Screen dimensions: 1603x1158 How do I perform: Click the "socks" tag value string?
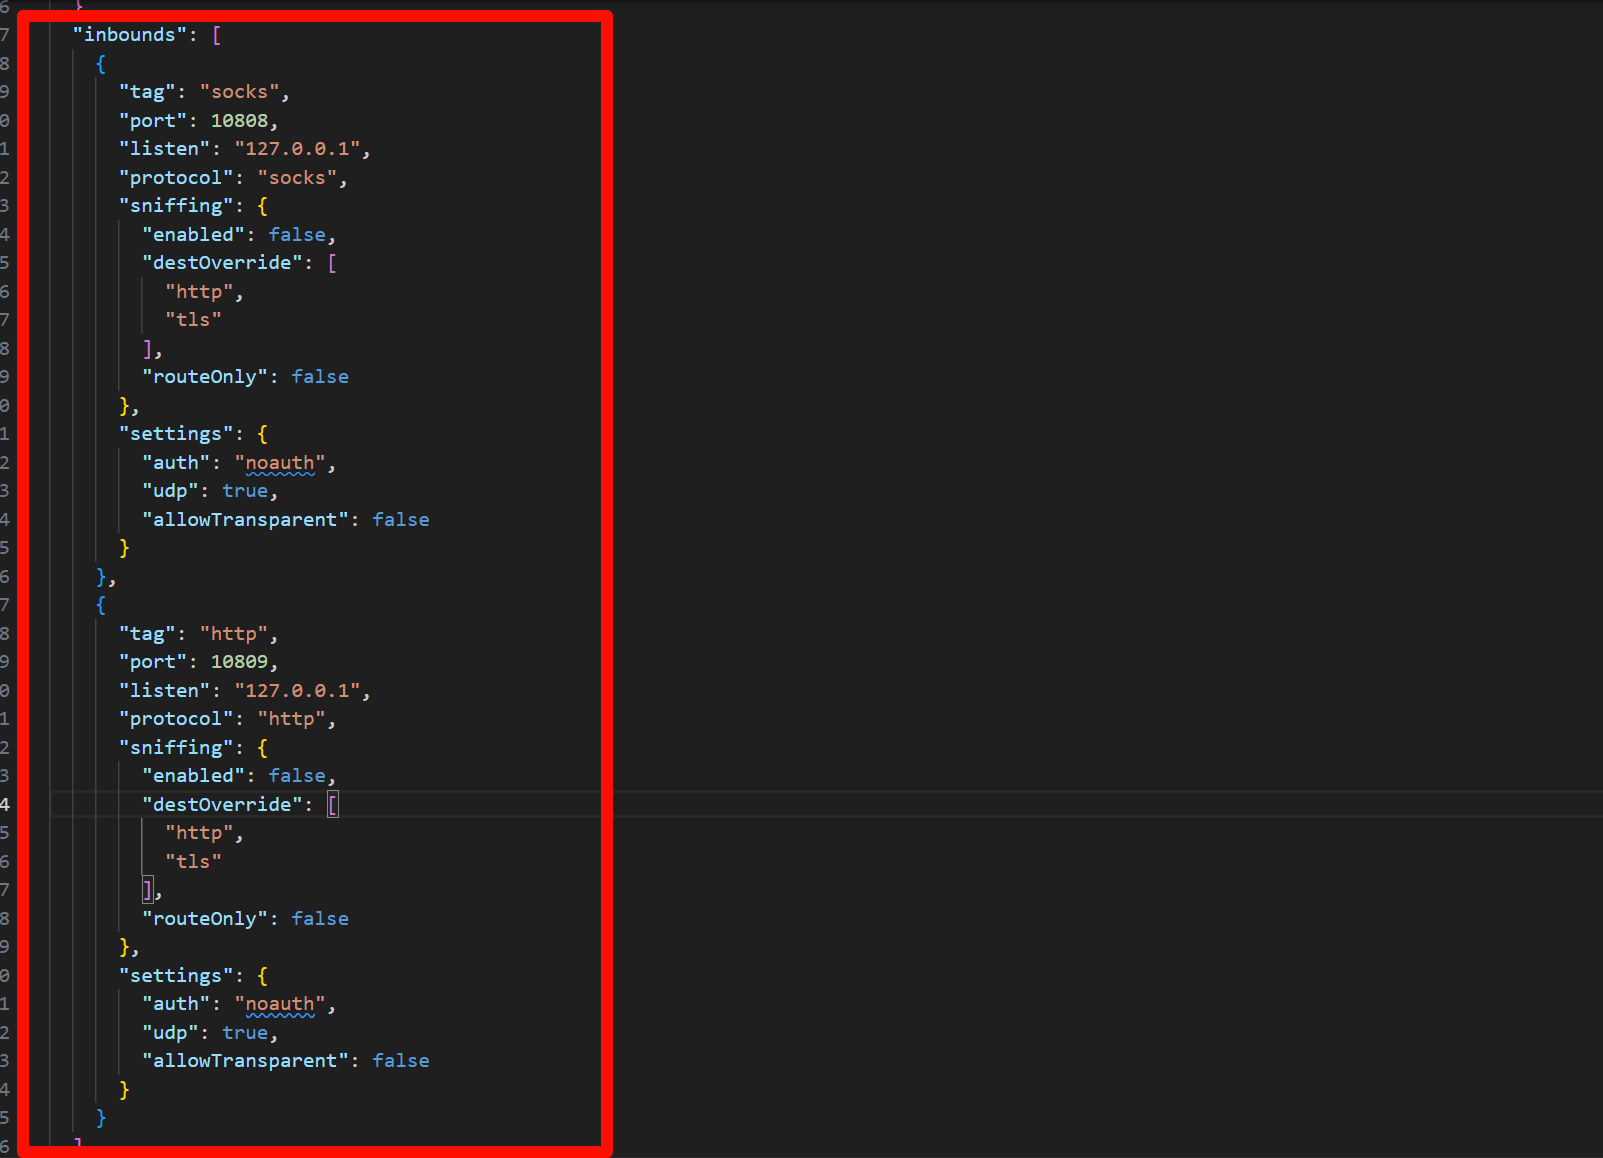coord(240,92)
